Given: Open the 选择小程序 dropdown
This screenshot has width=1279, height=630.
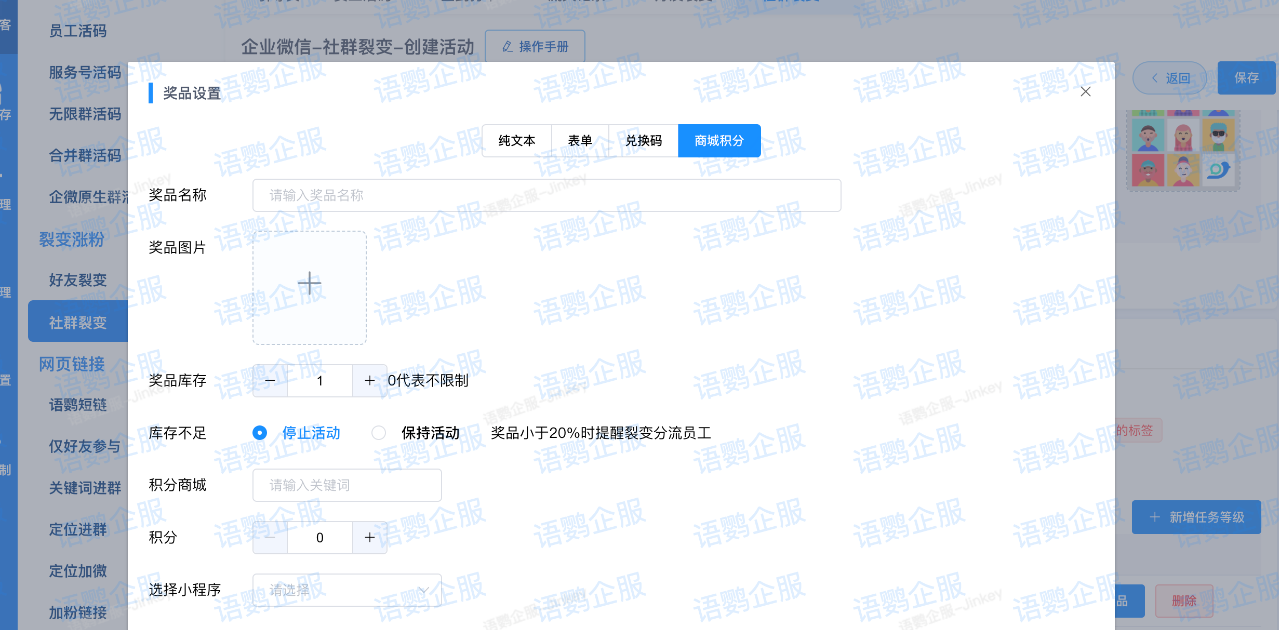Looking at the screenshot, I should click(347, 590).
